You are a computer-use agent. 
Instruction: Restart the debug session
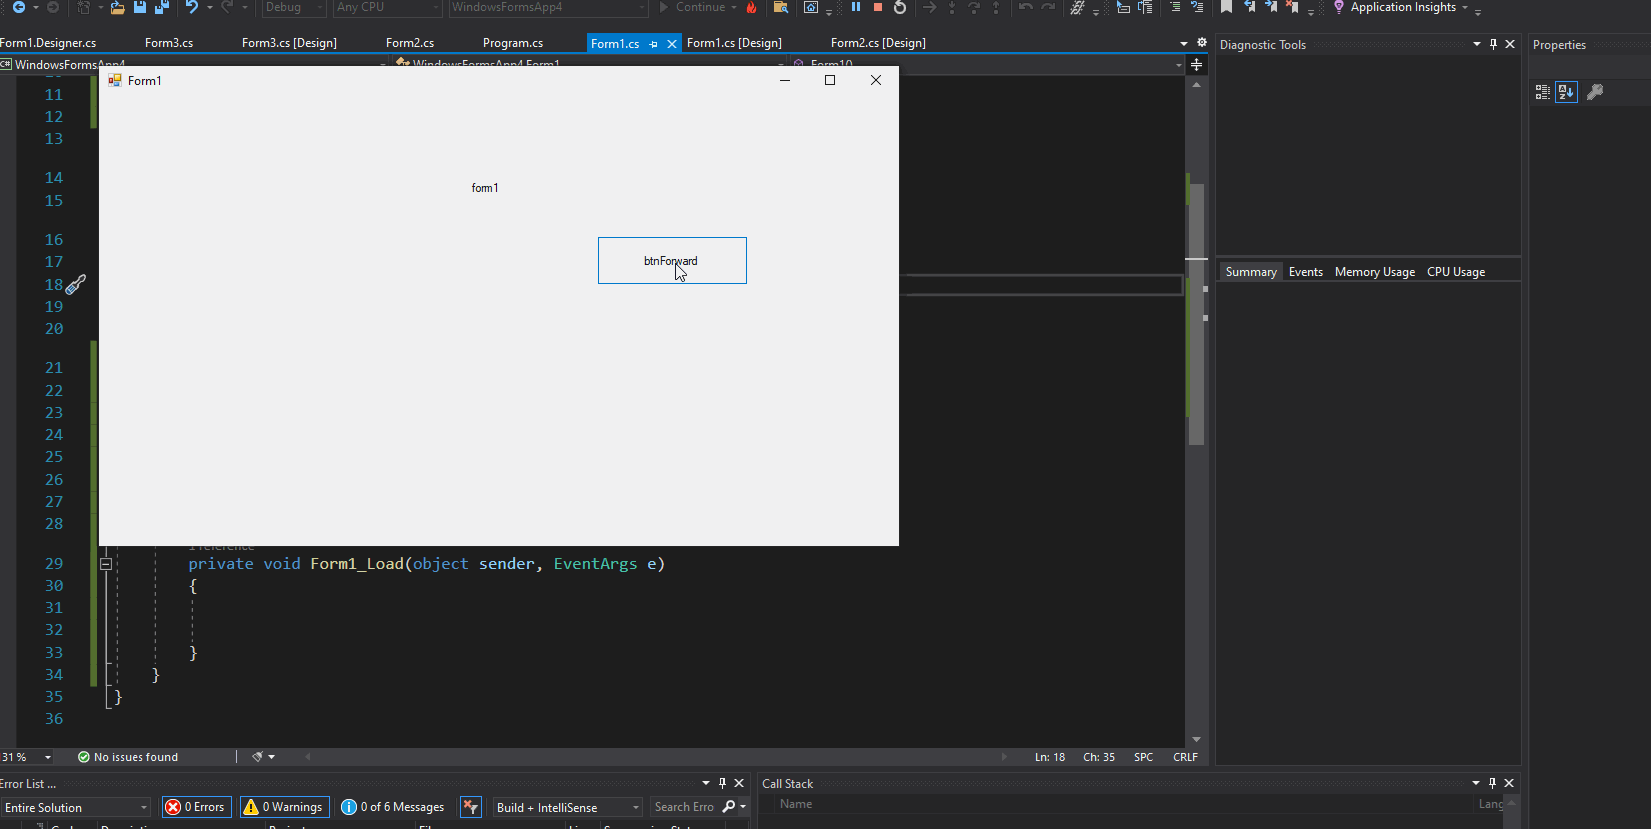(900, 7)
